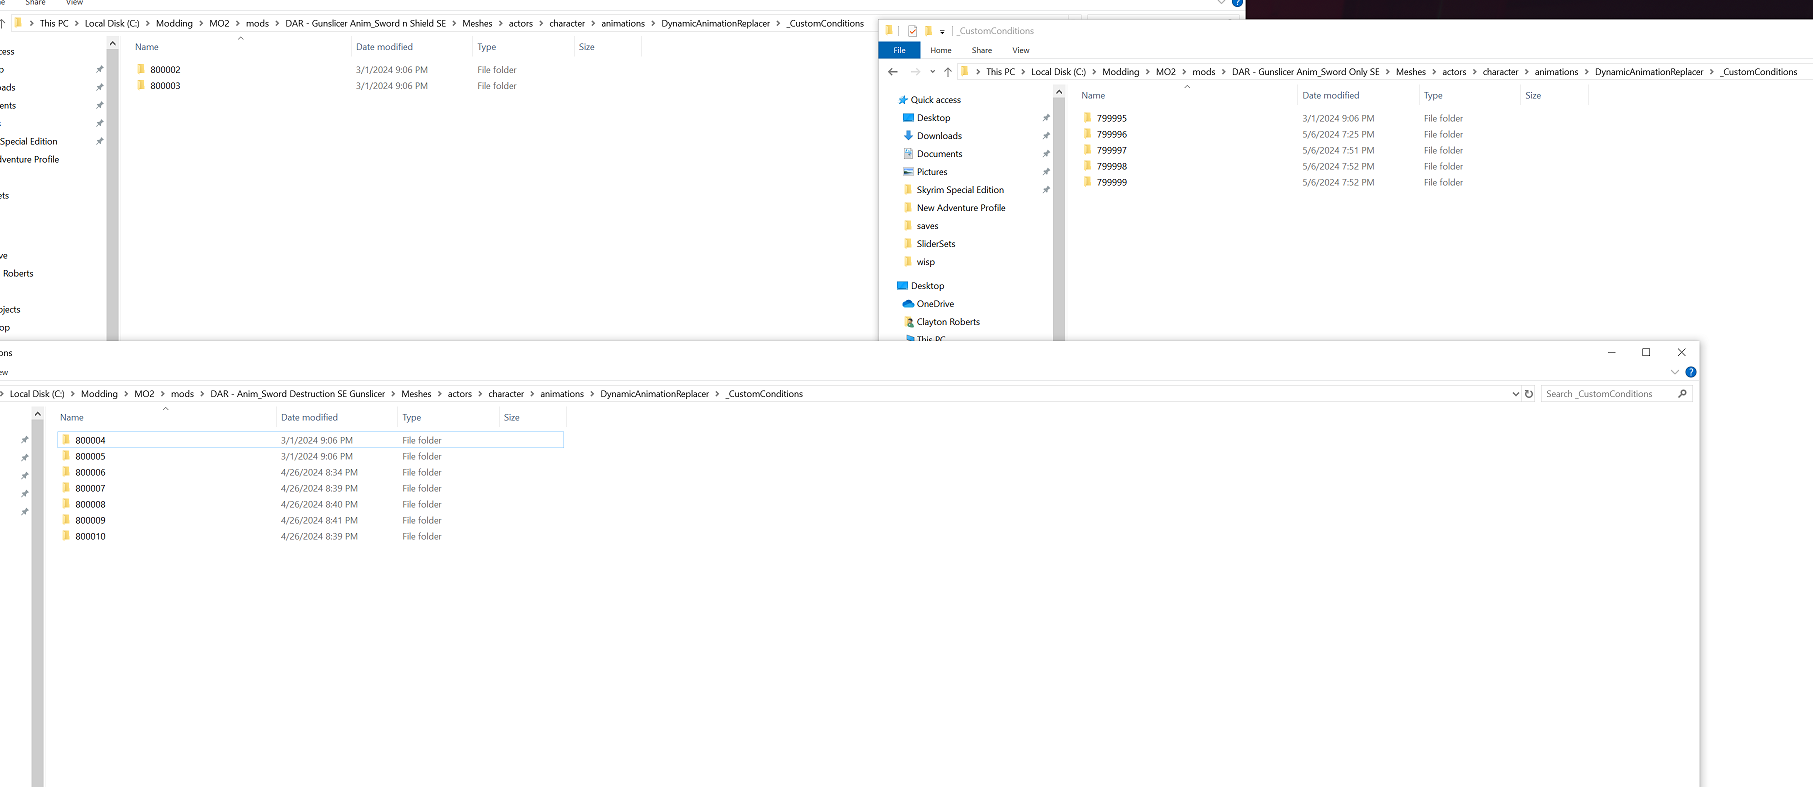This screenshot has width=1813, height=787.
Task: Click animations breadcrumb in Sword n Shield window
Action: point(622,23)
